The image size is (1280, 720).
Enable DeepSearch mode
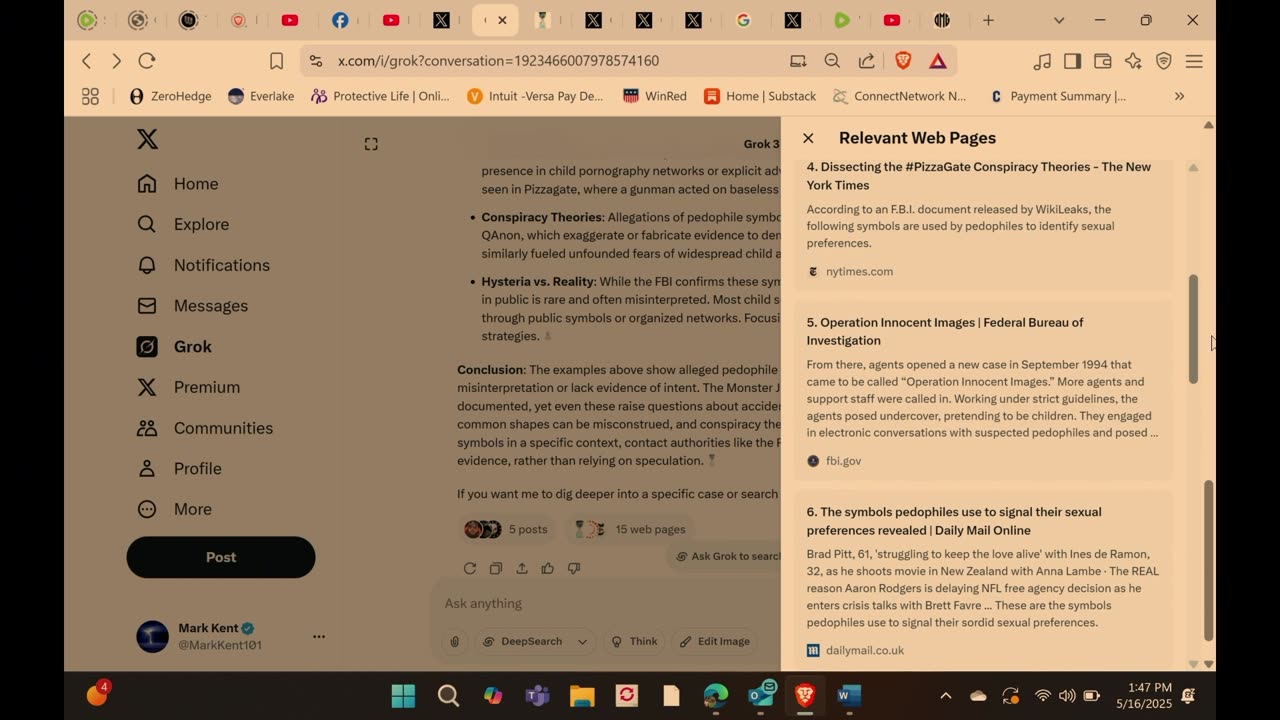pyautogui.click(x=522, y=641)
